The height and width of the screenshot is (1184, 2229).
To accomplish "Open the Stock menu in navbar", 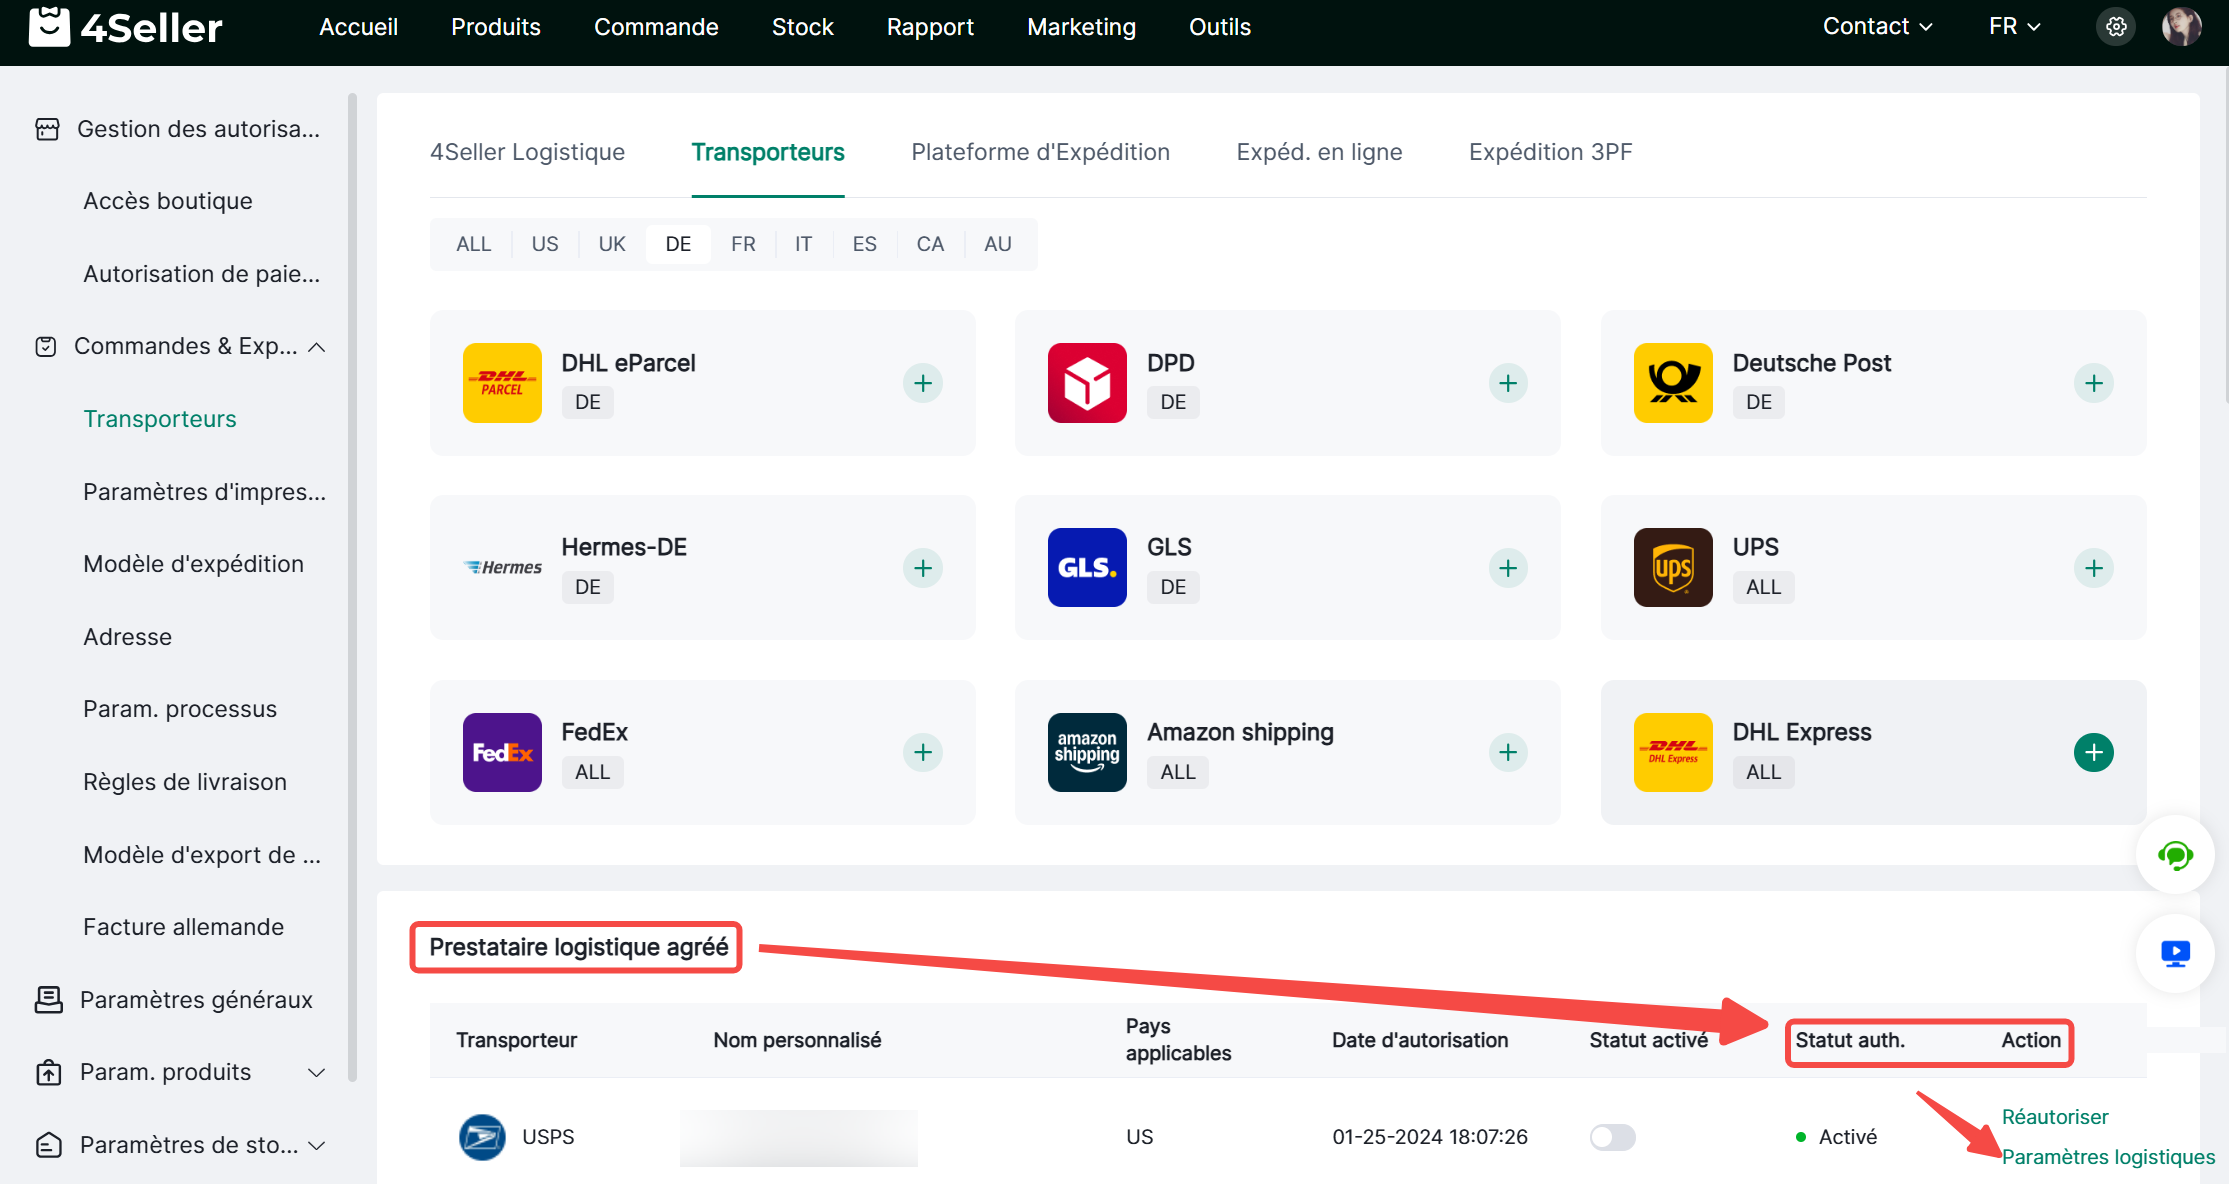I will pos(802,27).
